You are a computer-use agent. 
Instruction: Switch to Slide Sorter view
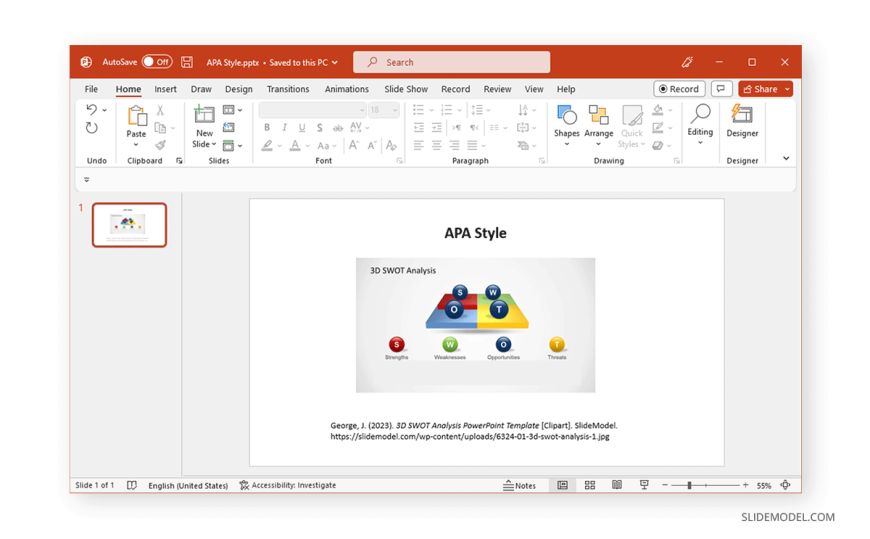point(590,485)
